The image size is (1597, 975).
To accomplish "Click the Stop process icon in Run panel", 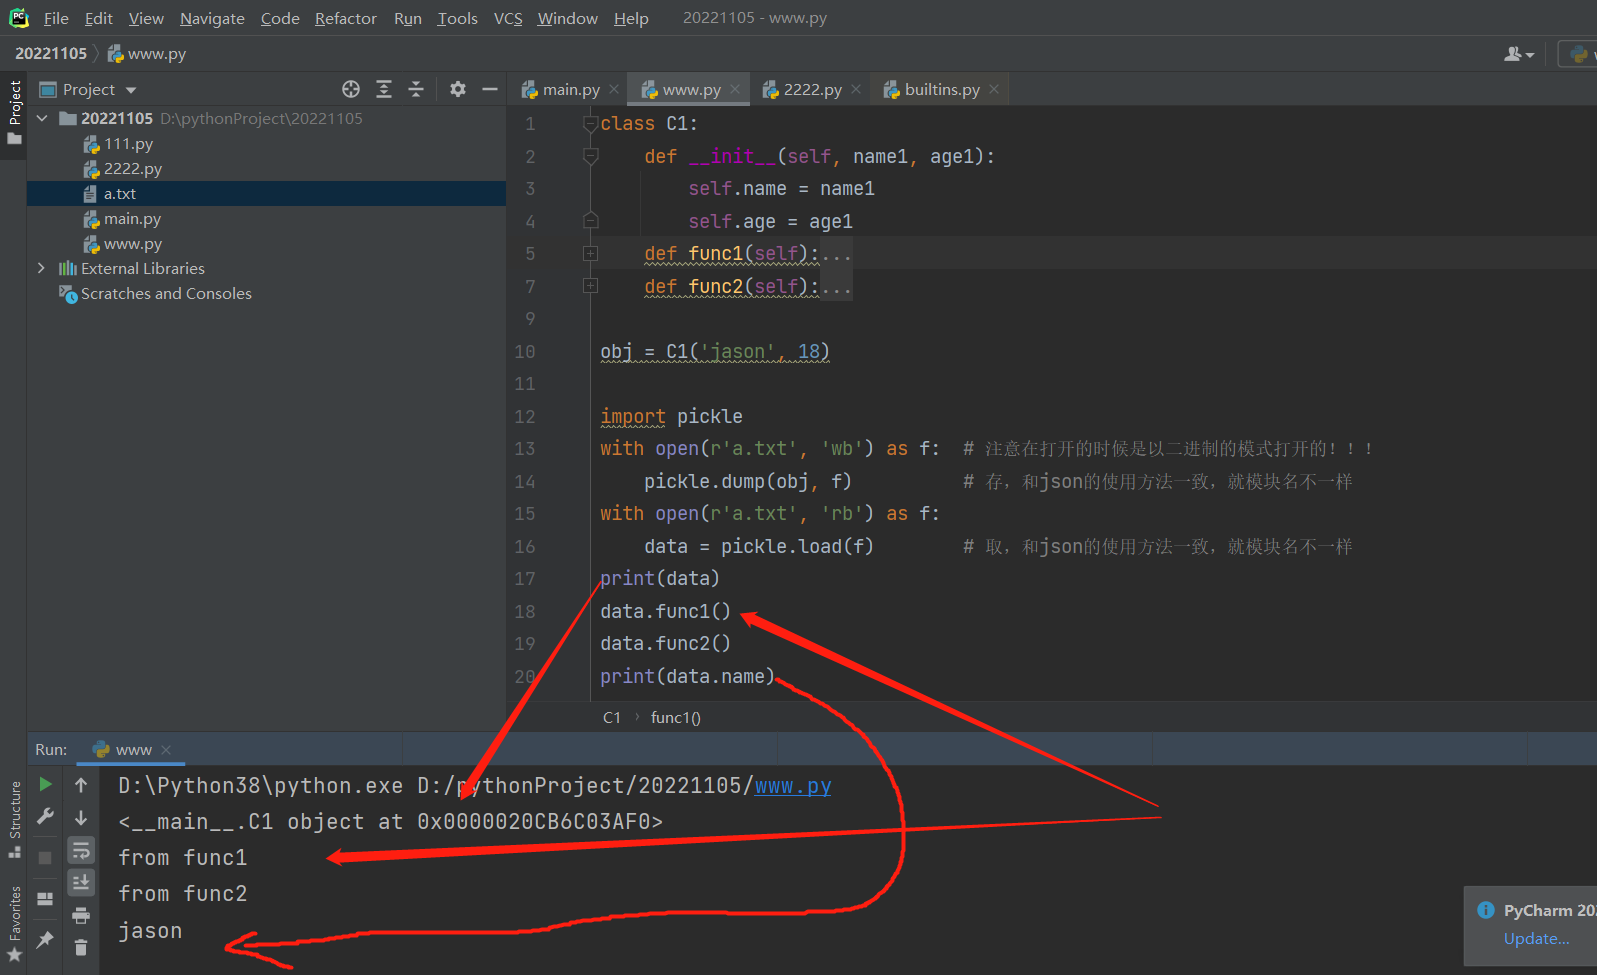I will (x=45, y=858).
